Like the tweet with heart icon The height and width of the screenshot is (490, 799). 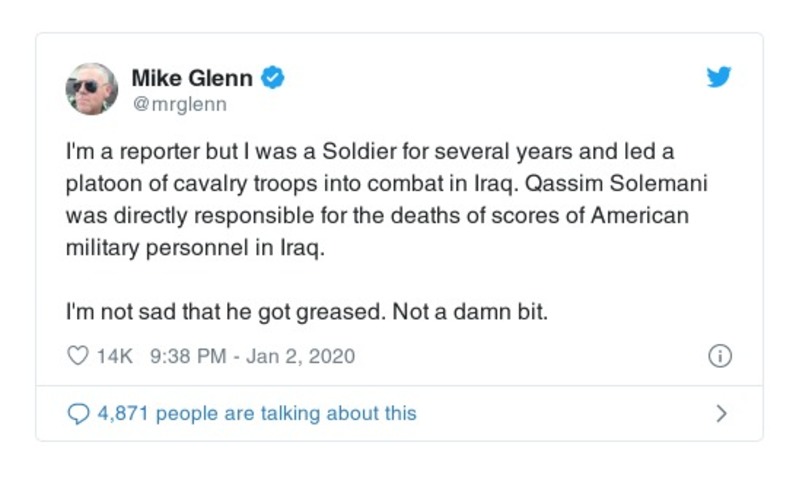[77, 356]
